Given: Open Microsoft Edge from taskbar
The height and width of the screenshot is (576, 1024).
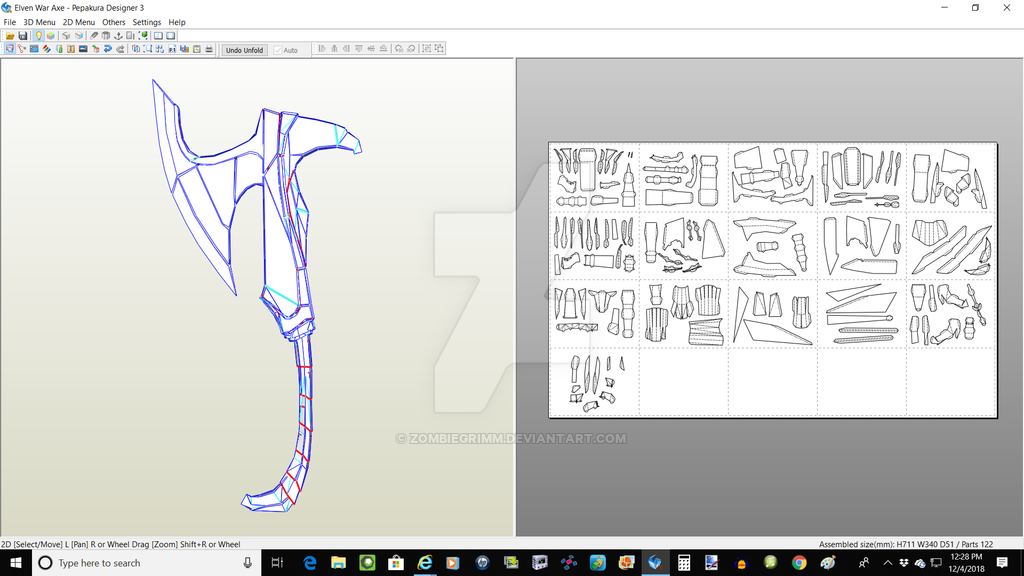Looking at the screenshot, I should [310, 562].
